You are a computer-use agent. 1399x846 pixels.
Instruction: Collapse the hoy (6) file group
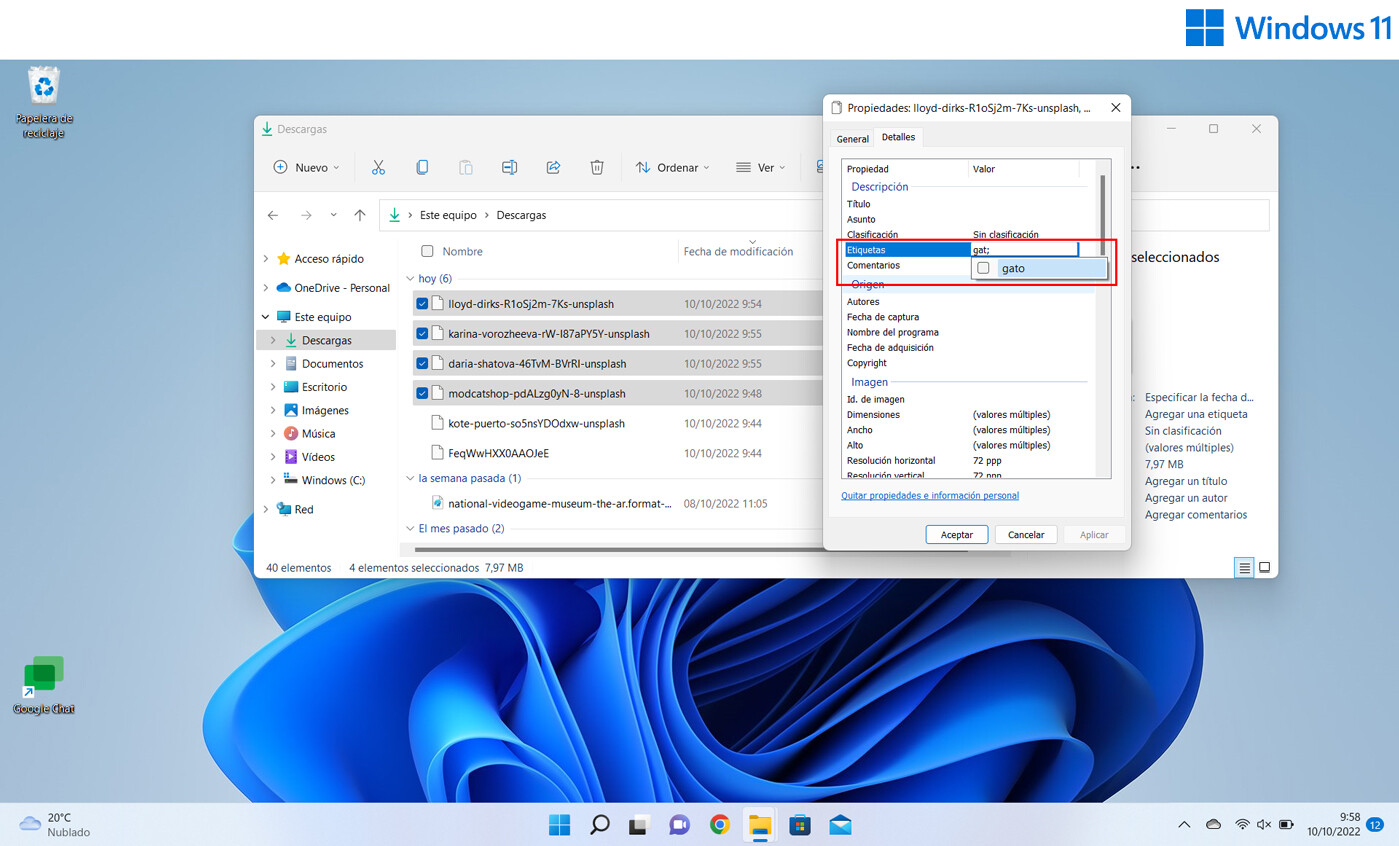point(409,279)
